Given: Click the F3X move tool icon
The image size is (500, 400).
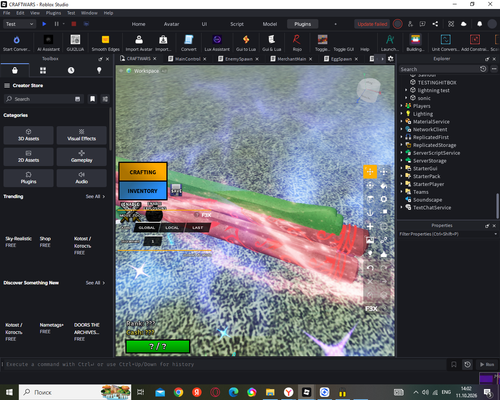Looking at the screenshot, I should tap(370, 172).
